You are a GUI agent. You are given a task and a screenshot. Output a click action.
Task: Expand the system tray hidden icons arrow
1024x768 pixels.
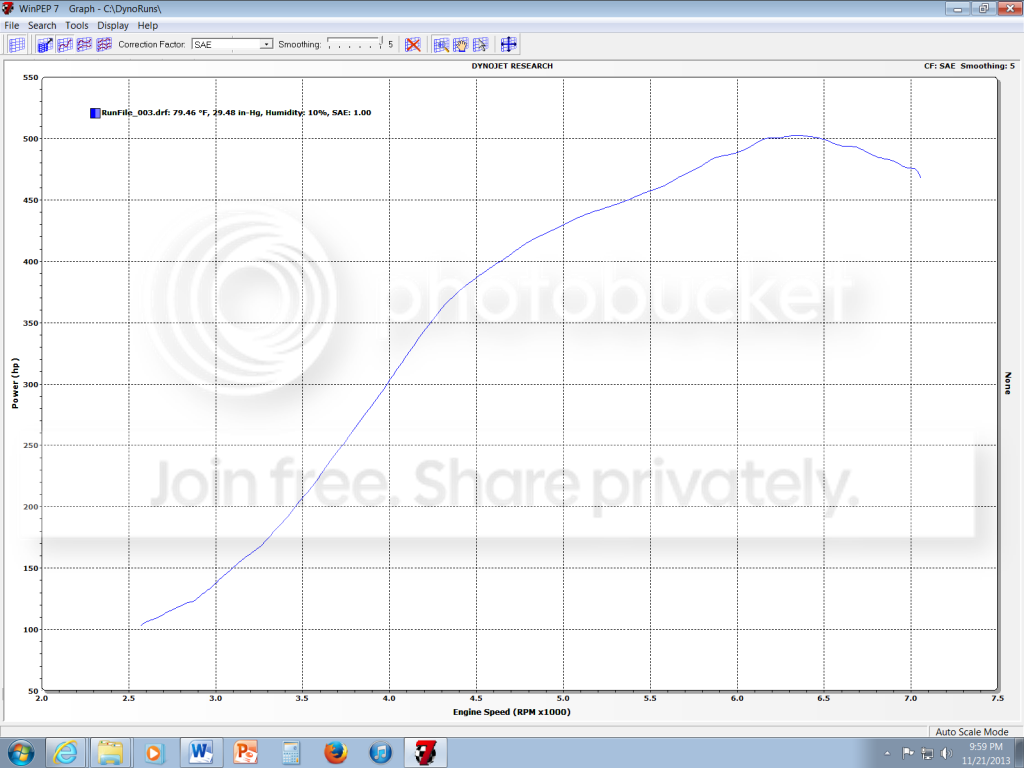coord(889,752)
